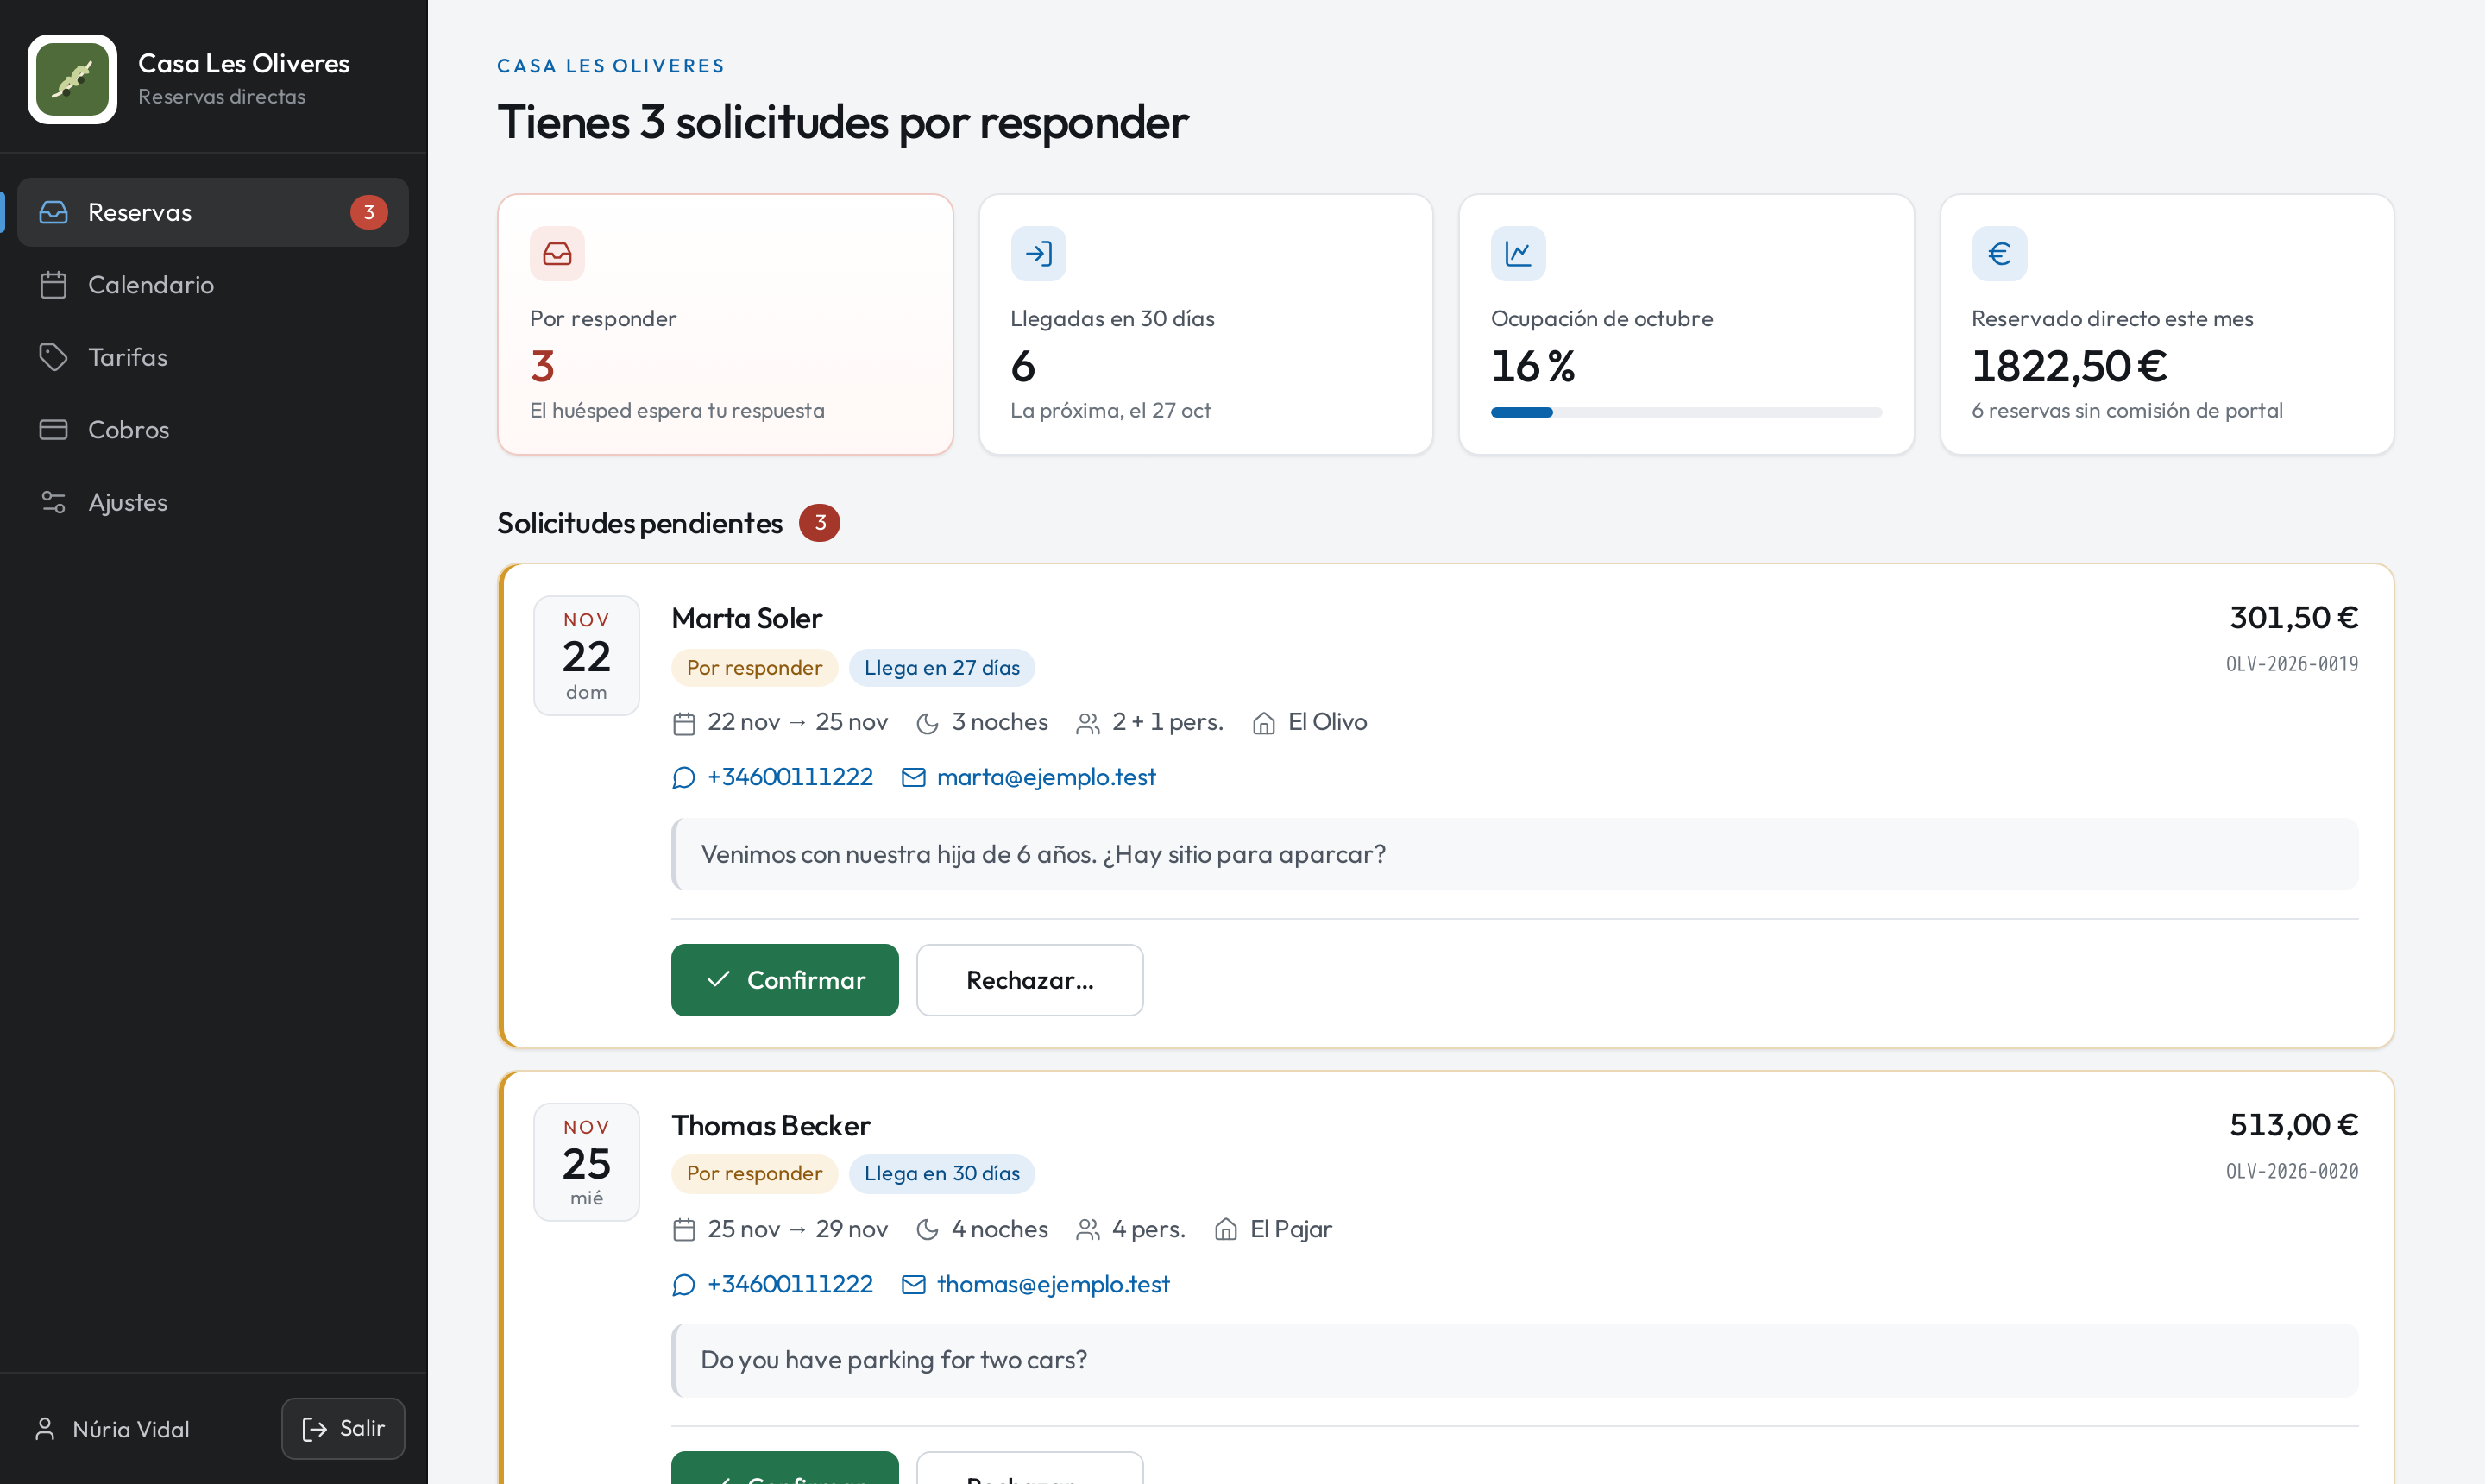2485x1484 pixels.
Task: Open Marta Soler's phone number link
Action: [x=790, y=777]
